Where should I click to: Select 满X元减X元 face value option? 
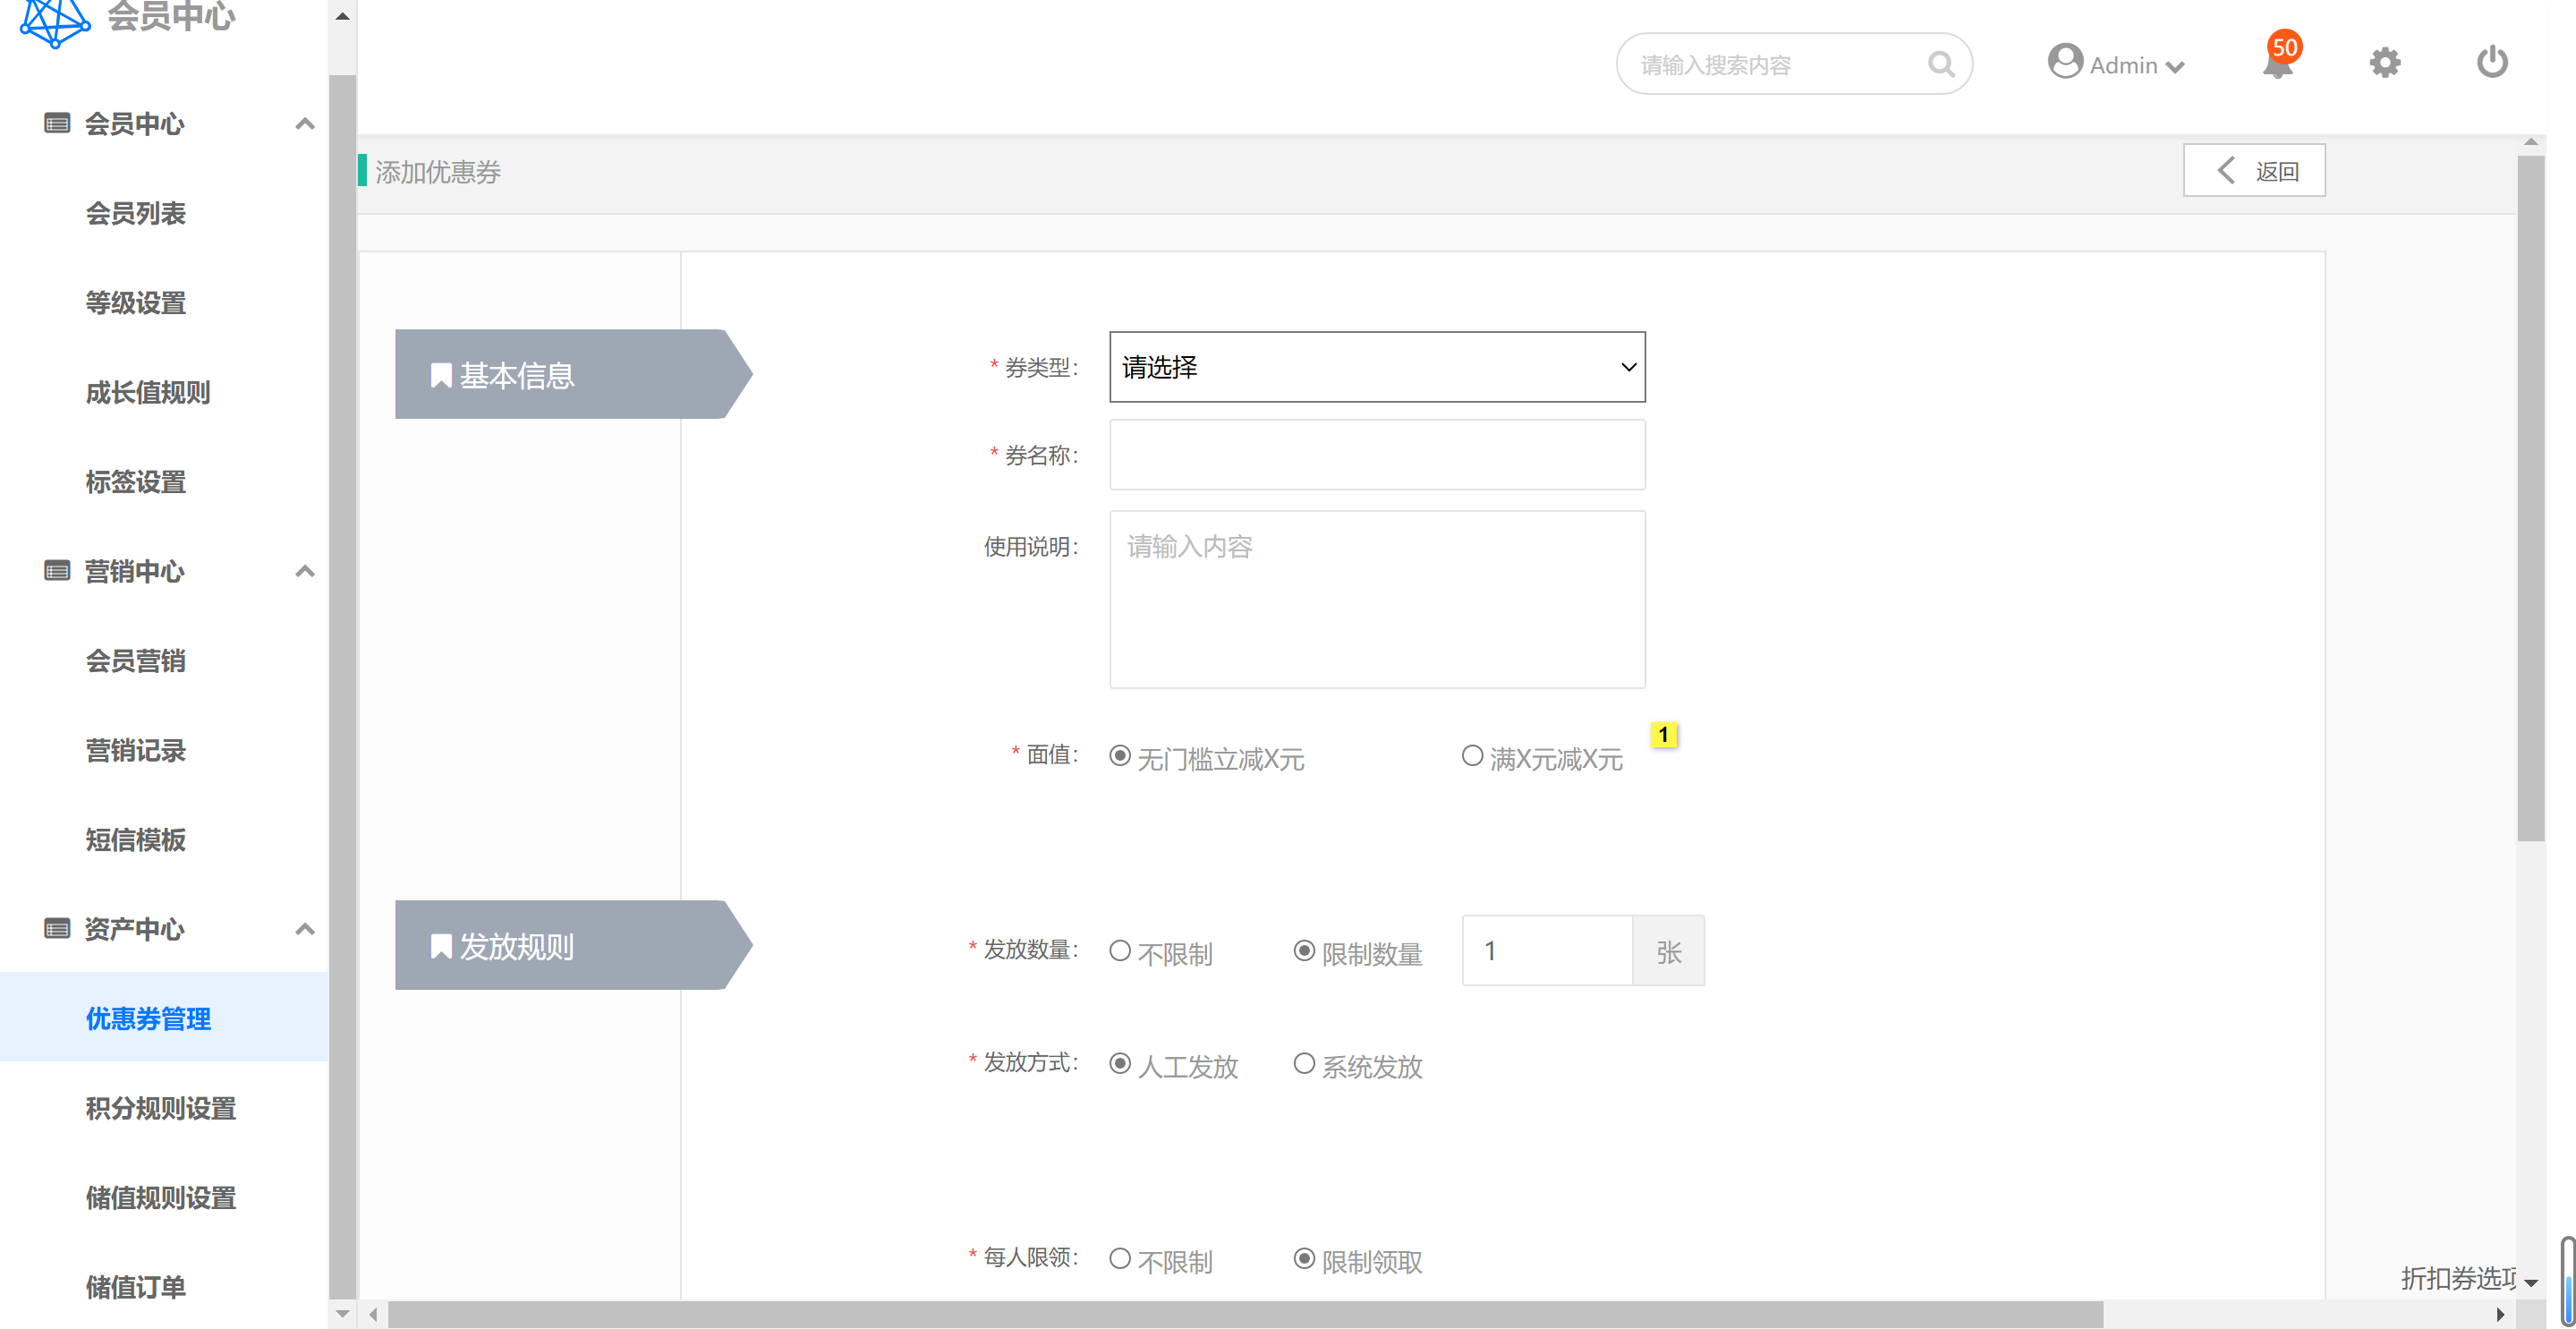1472,756
